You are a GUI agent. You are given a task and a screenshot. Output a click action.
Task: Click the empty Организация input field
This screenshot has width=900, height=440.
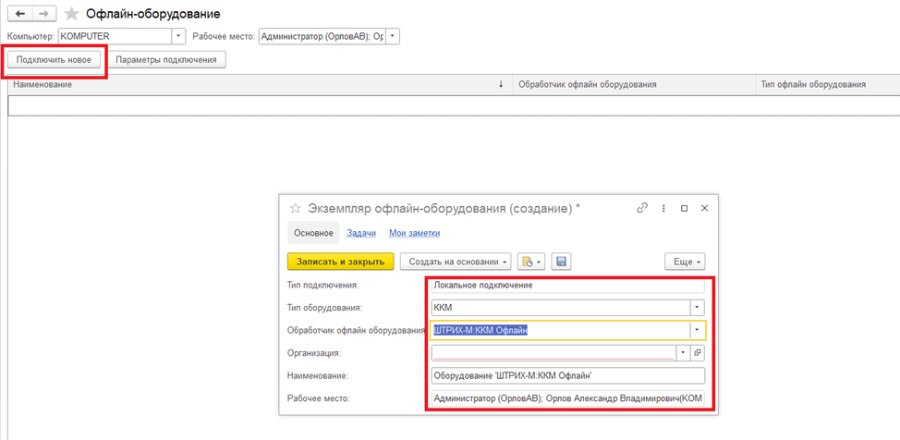(553, 353)
